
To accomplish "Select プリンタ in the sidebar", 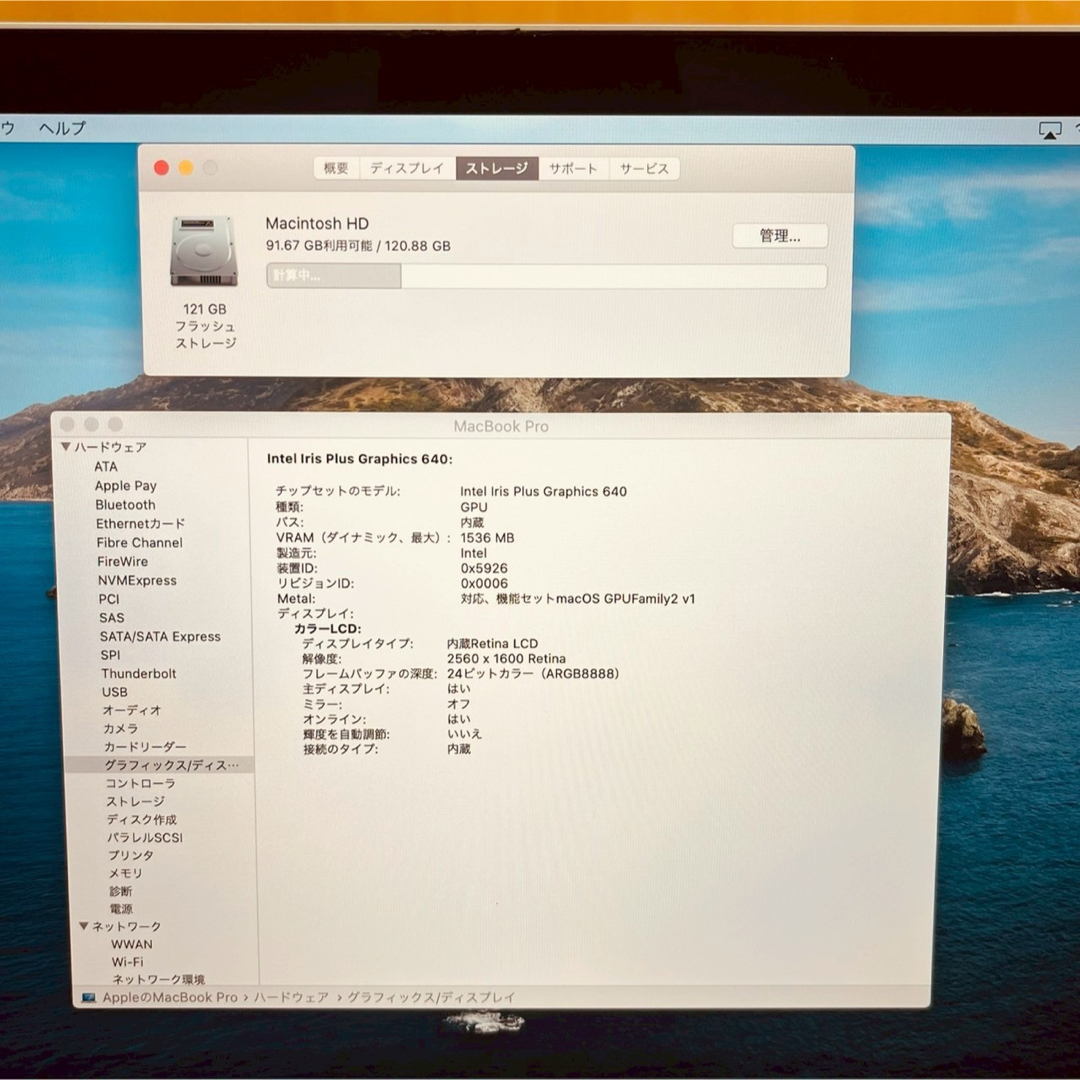I will tap(131, 855).
